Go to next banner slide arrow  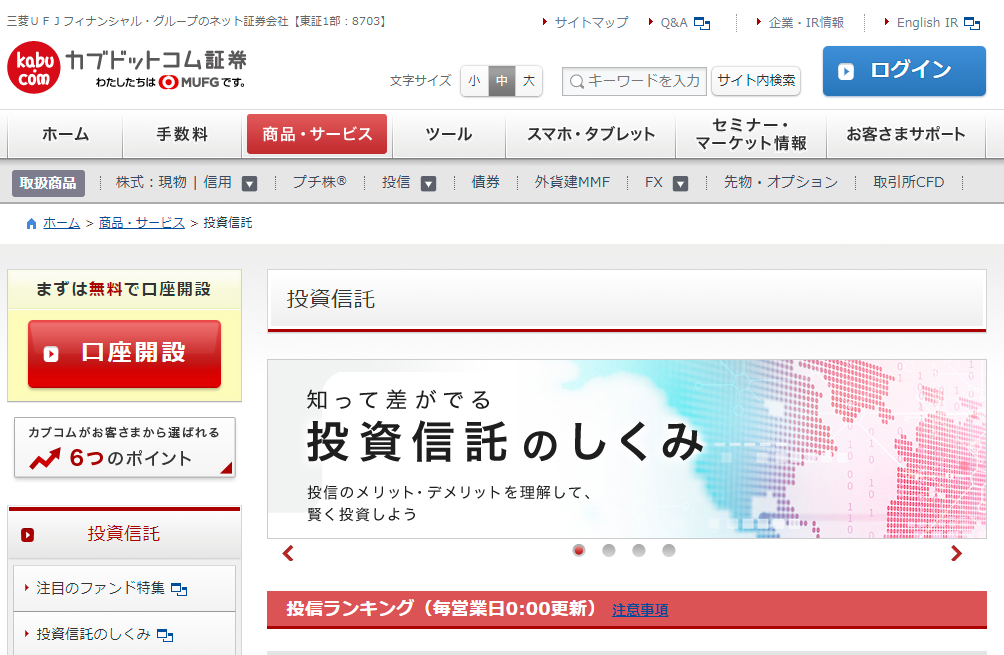956,553
